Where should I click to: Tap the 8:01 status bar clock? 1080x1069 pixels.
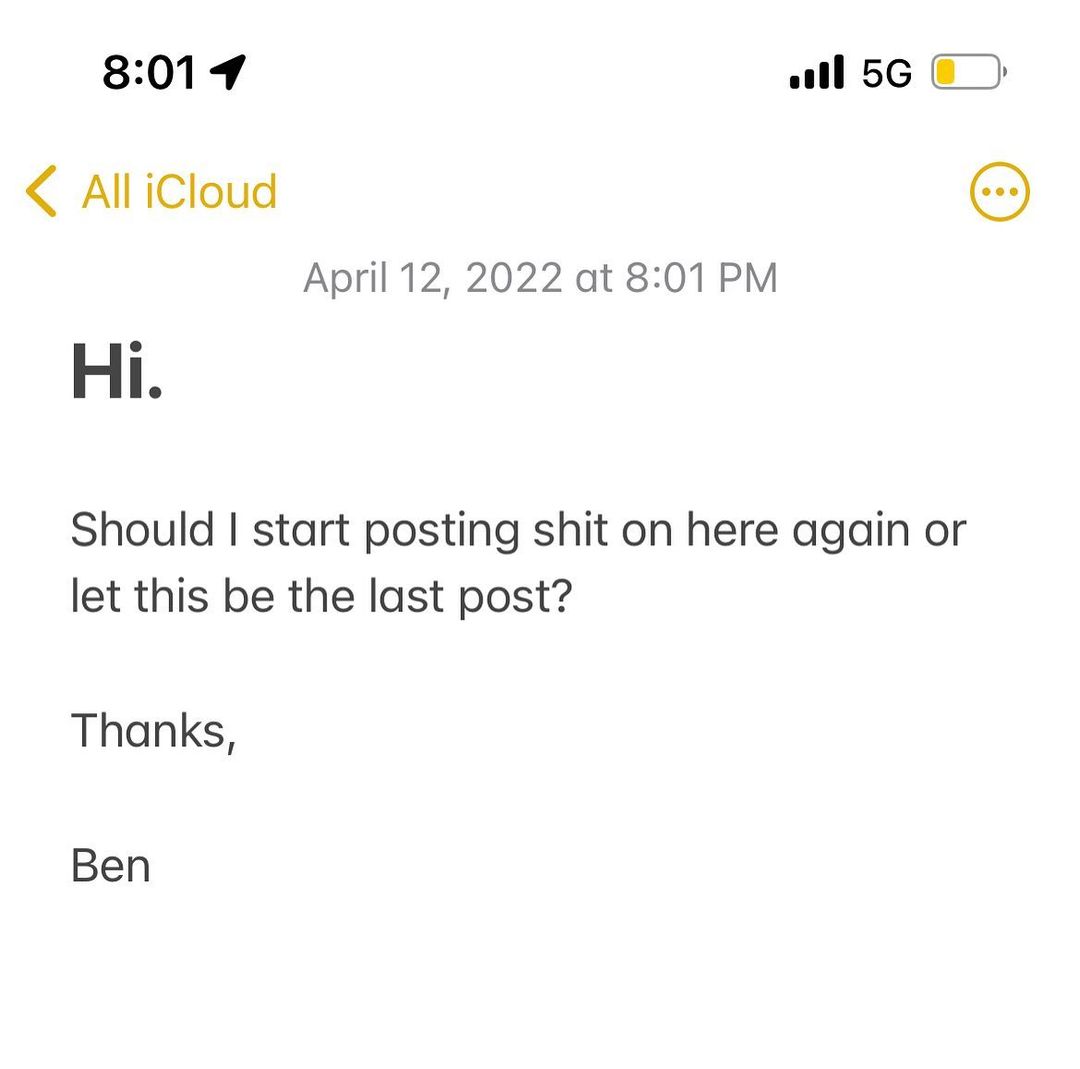[x=150, y=72]
